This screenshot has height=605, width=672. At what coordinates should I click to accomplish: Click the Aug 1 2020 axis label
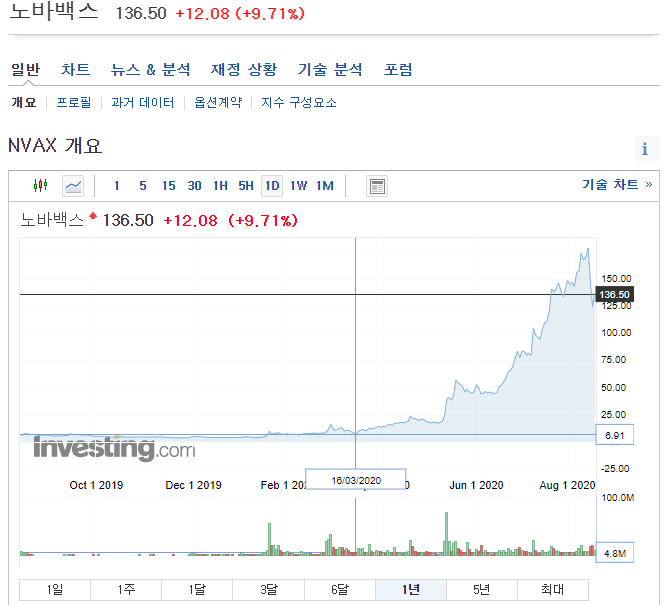point(567,485)
